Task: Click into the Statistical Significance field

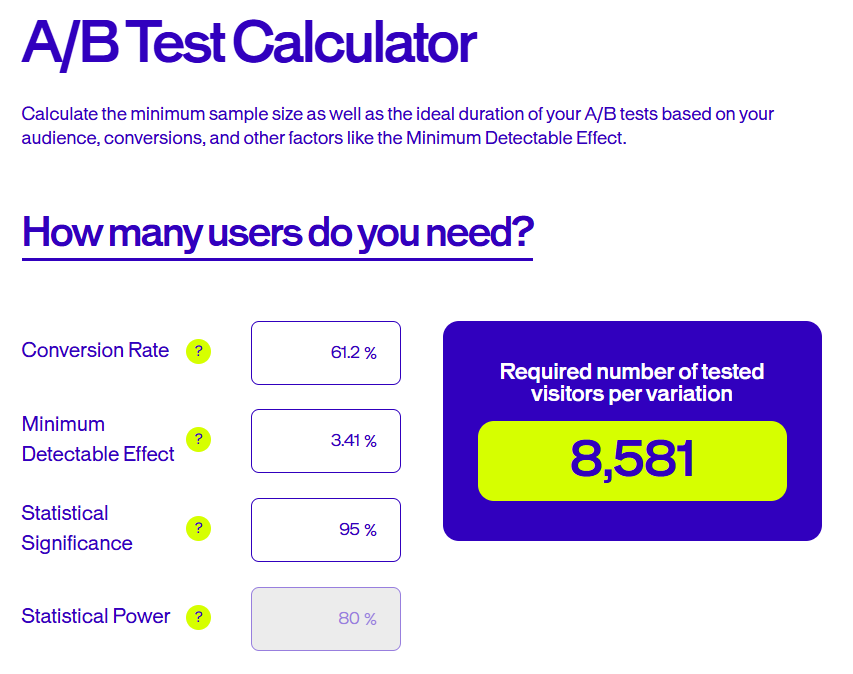Action: 326,530
